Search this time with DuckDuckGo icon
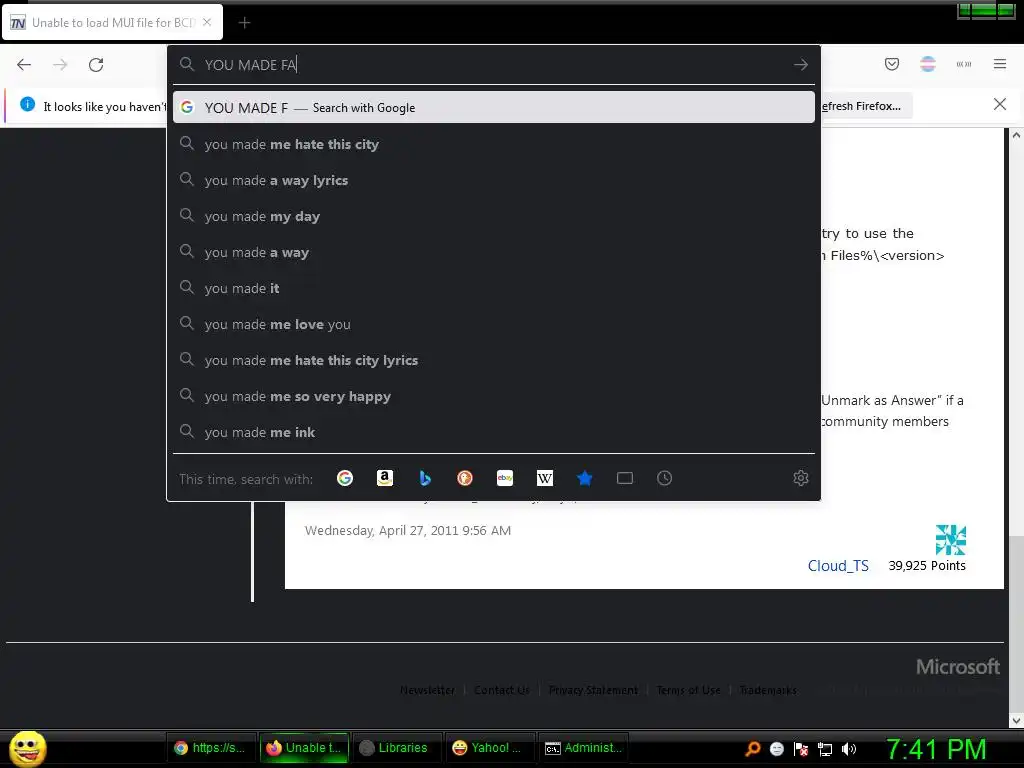This screenshot has height=768, width=1024. (x=465, y=478)
